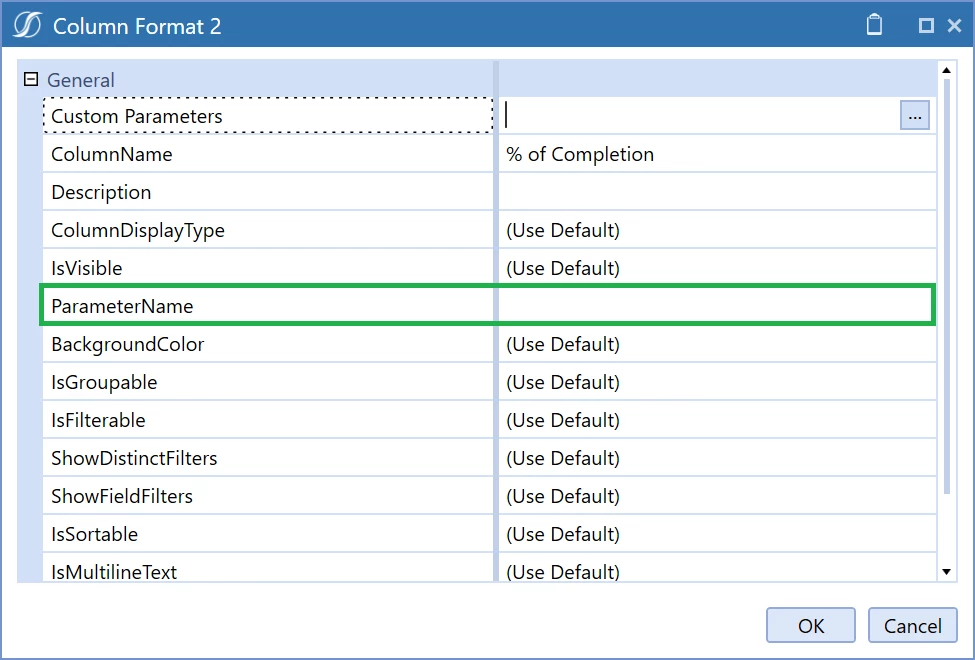Select the IsSortable property row
The width and height of the screenshot is (975, 660).
coord(489,534)
